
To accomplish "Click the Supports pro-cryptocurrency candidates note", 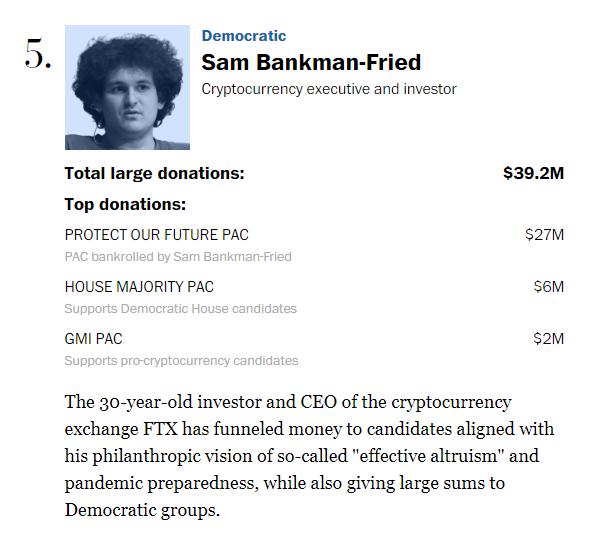I will tap(181, 361).
